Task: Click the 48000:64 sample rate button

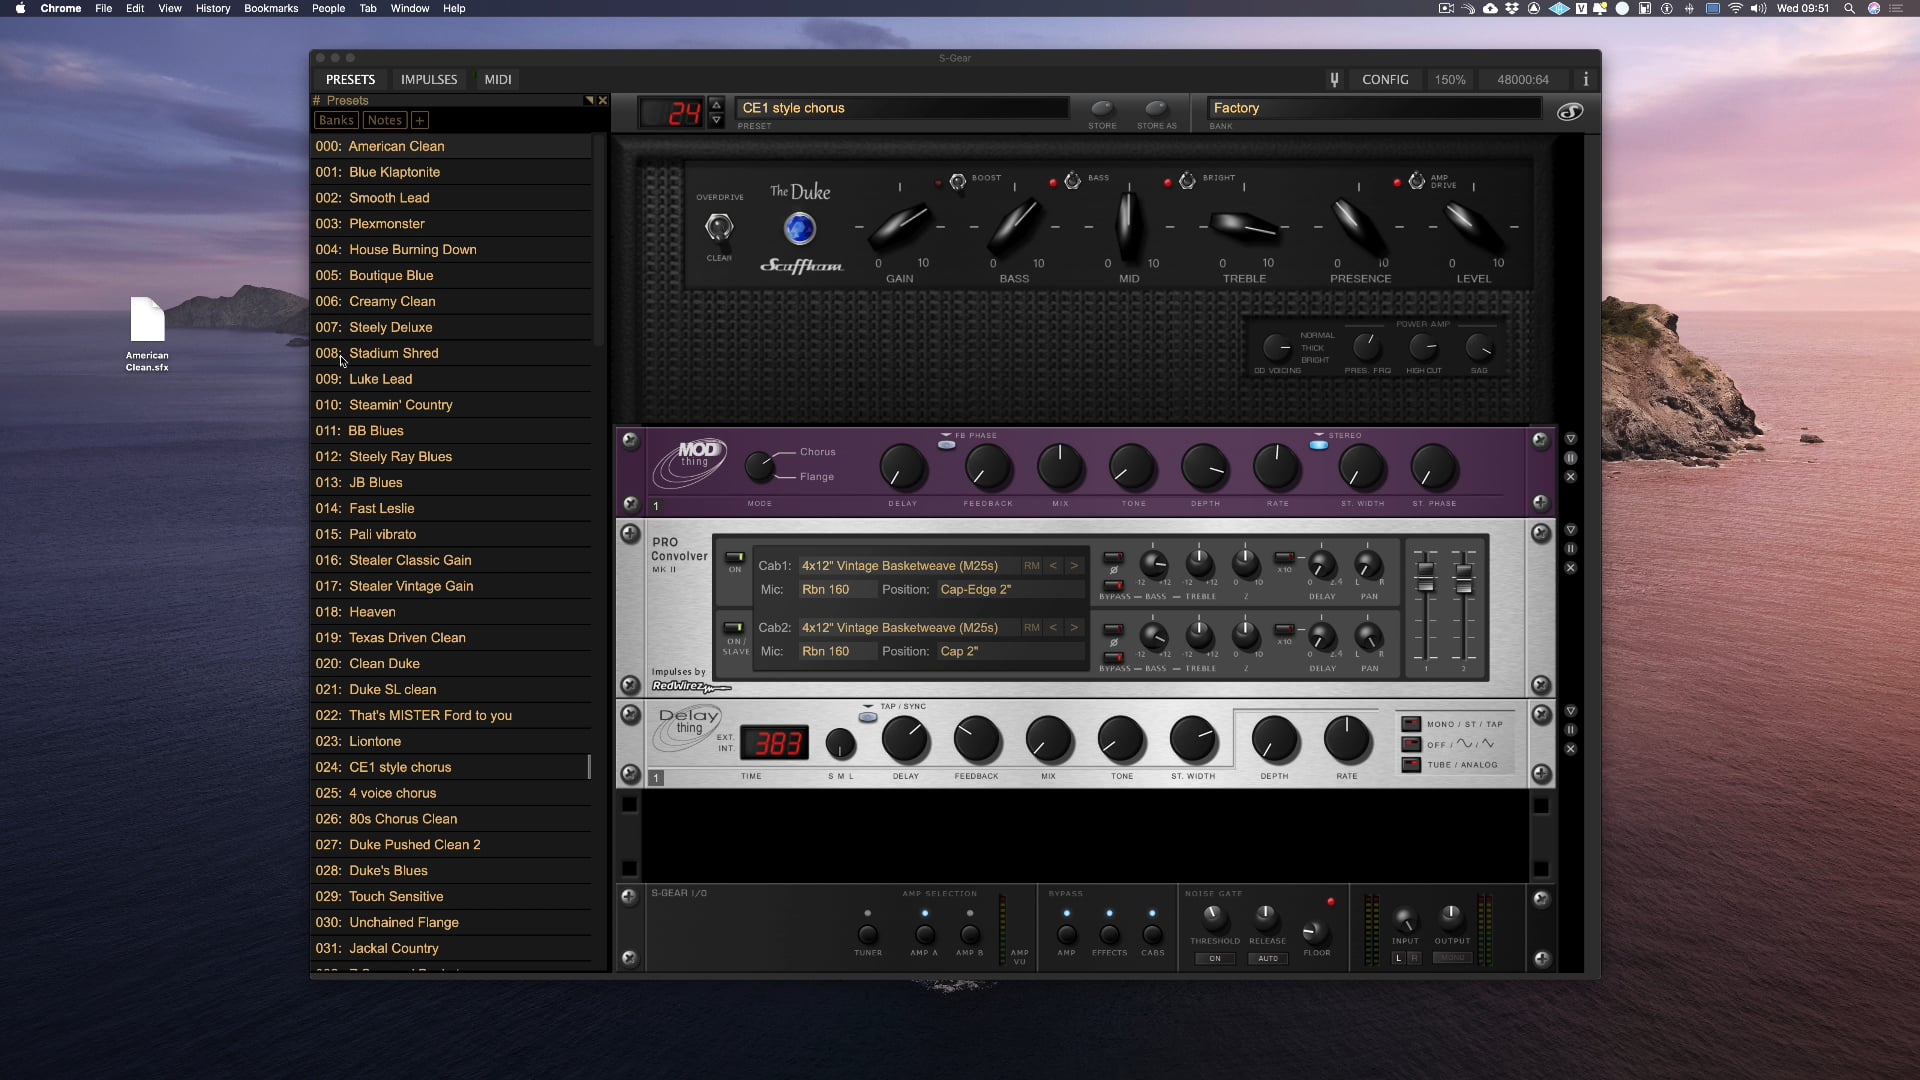Action: (x=1522, y=79)
